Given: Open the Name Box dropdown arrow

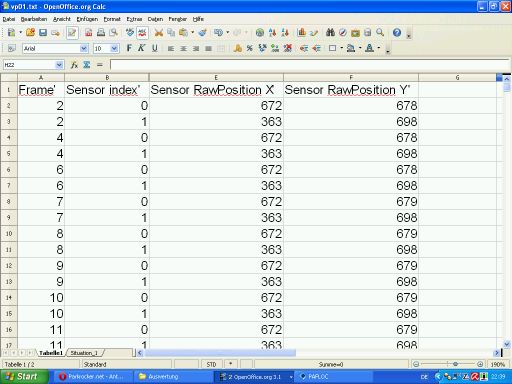Looking at the screenshot, I should pos(59,65).
